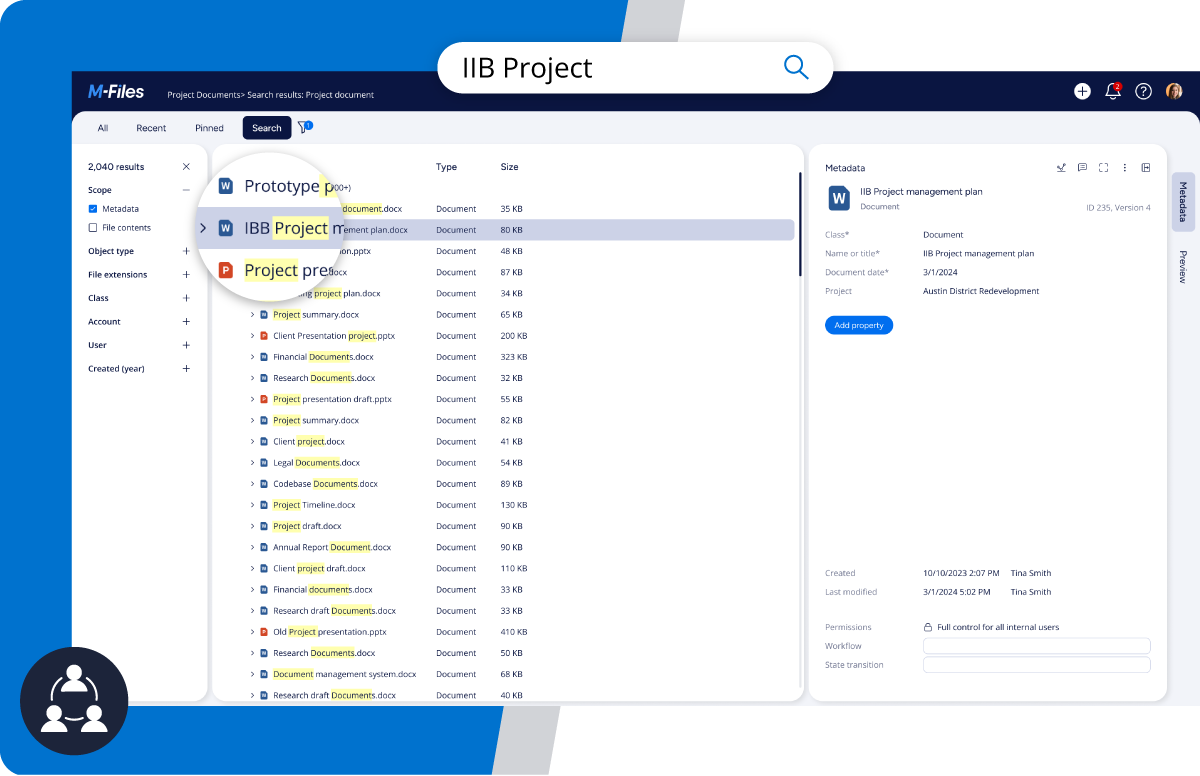
Task: Open the Austin District Redevelopment project value
Action: 981,291
